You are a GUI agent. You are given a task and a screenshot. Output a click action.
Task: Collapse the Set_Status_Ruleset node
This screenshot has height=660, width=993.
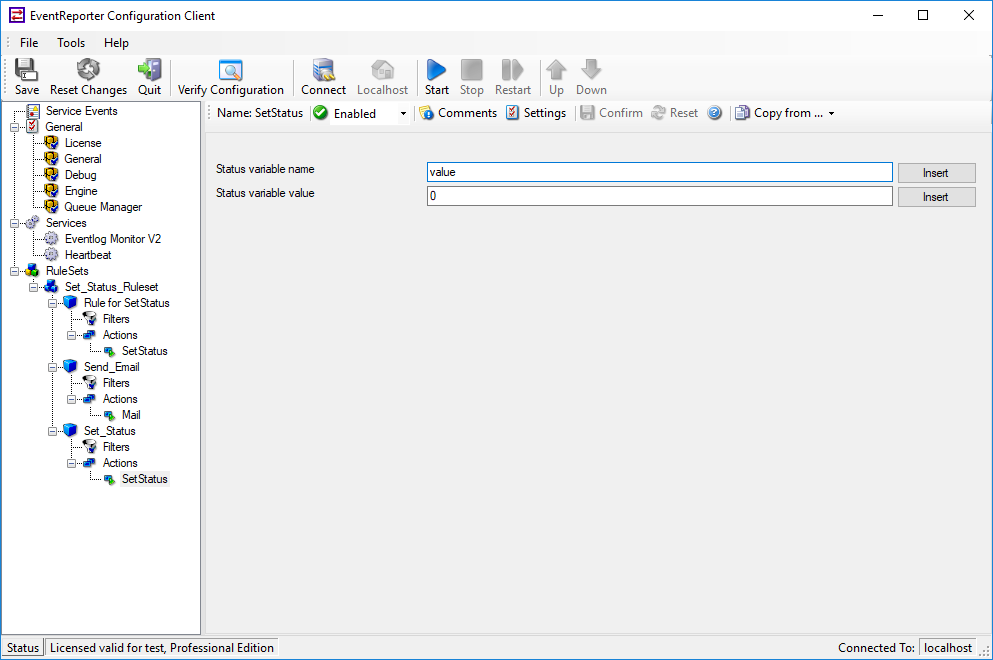[x=34, y=287]
